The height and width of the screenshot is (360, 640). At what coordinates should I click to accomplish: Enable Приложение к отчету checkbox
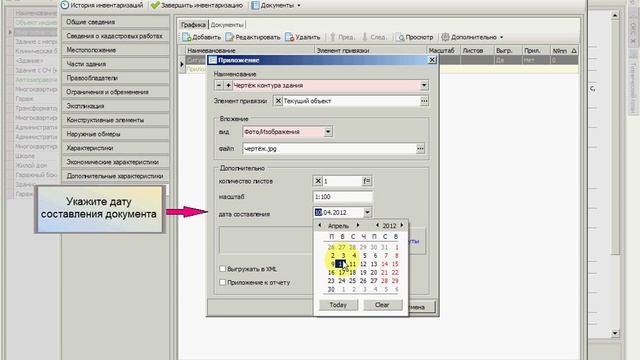(222, 282)
